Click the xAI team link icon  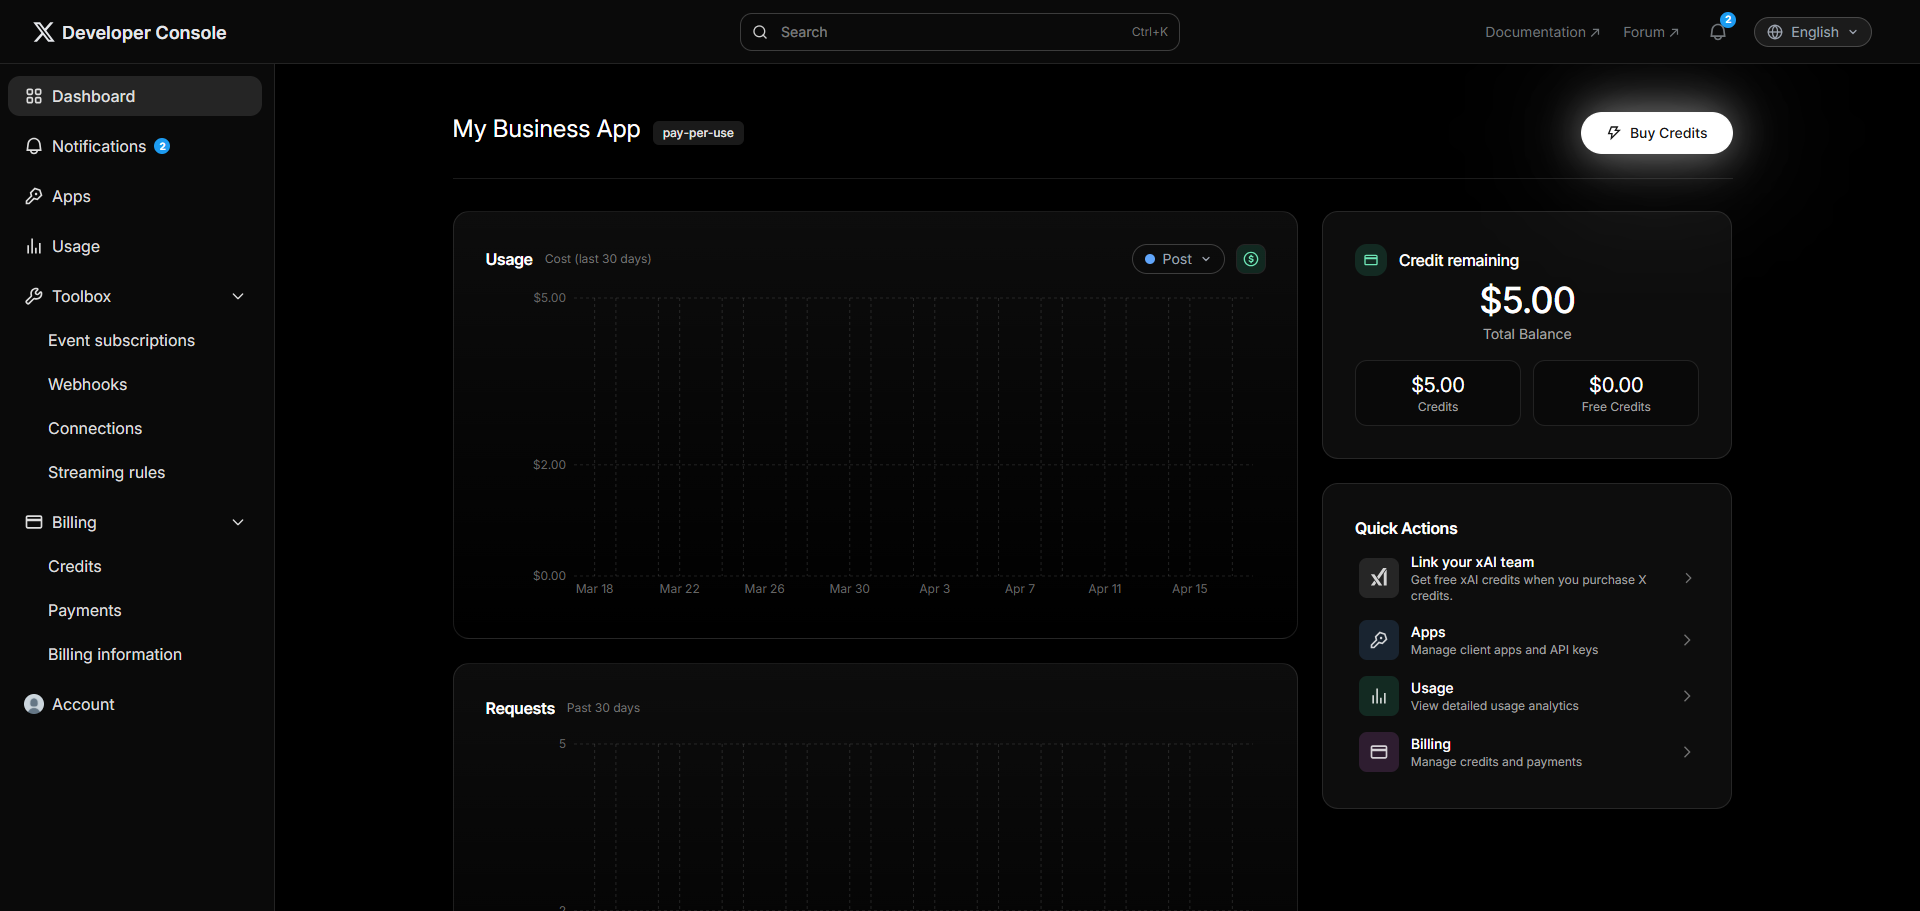click(x=1378, y=578)
